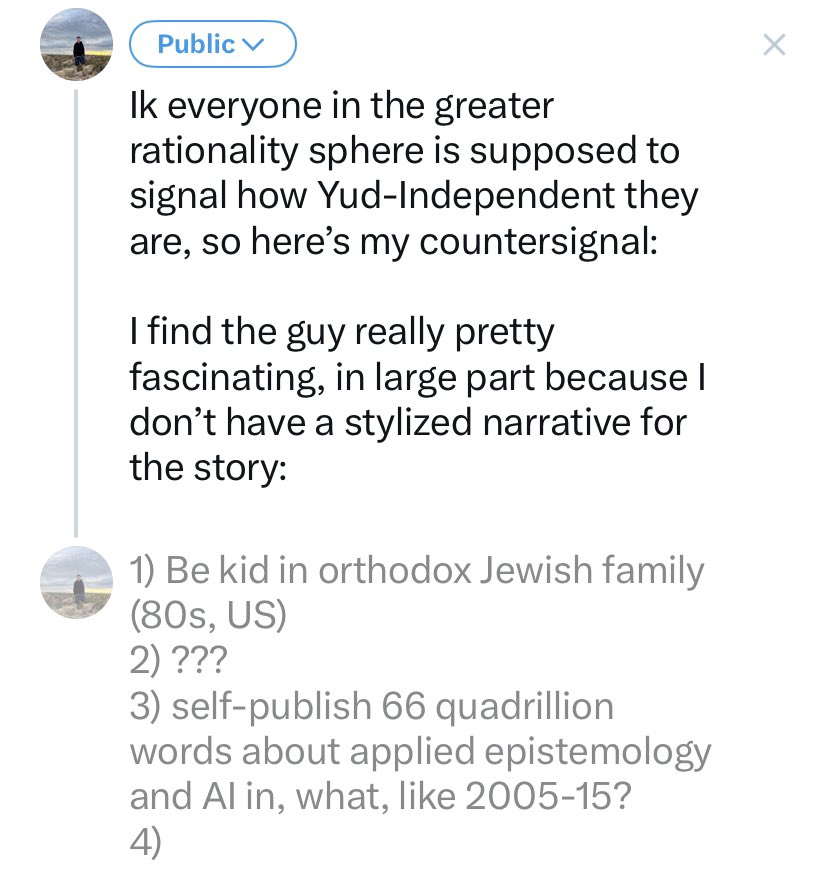
Task: Click the 'and AI in, what, like 2005-15?' line
Action: [381, 797]
